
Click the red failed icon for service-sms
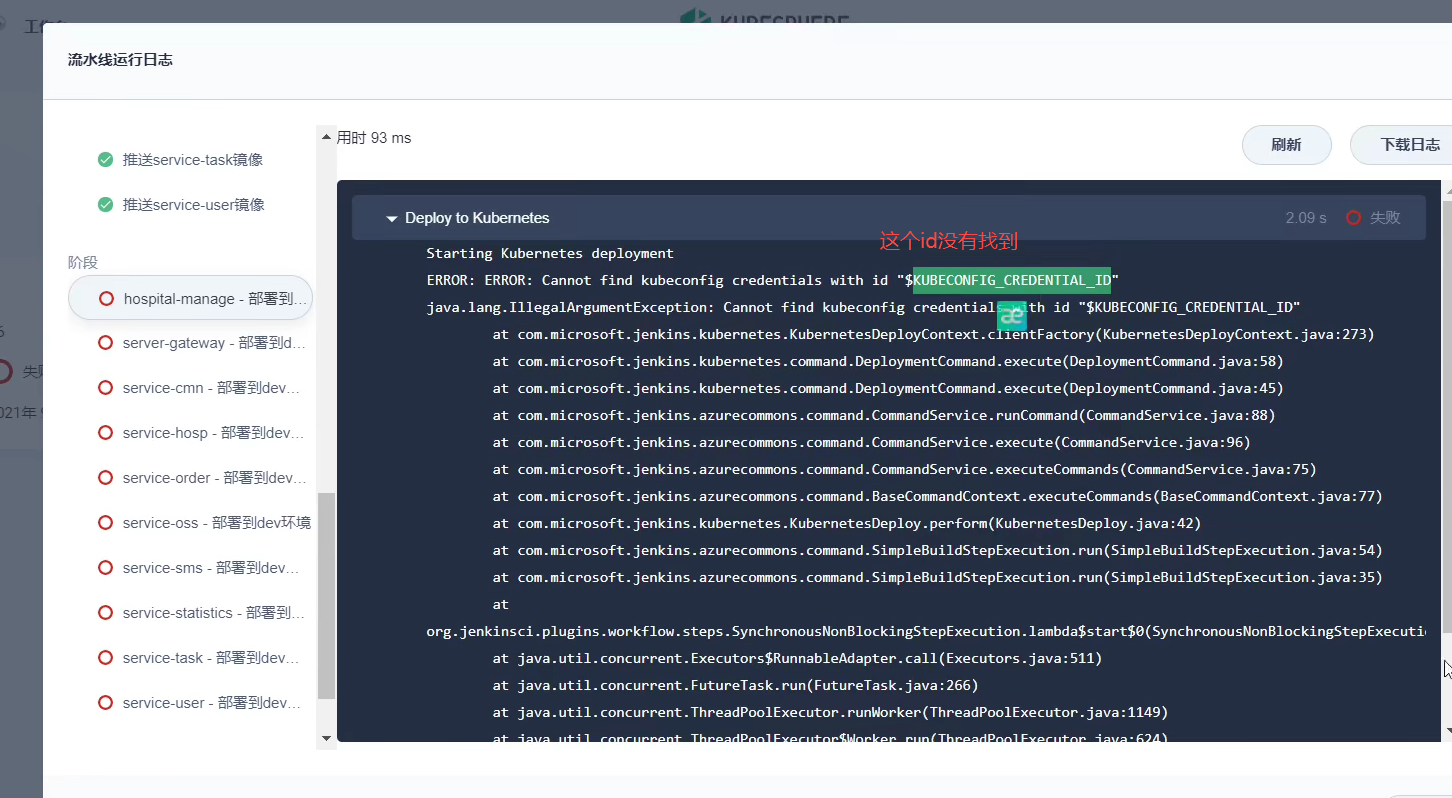coord(105,568)
